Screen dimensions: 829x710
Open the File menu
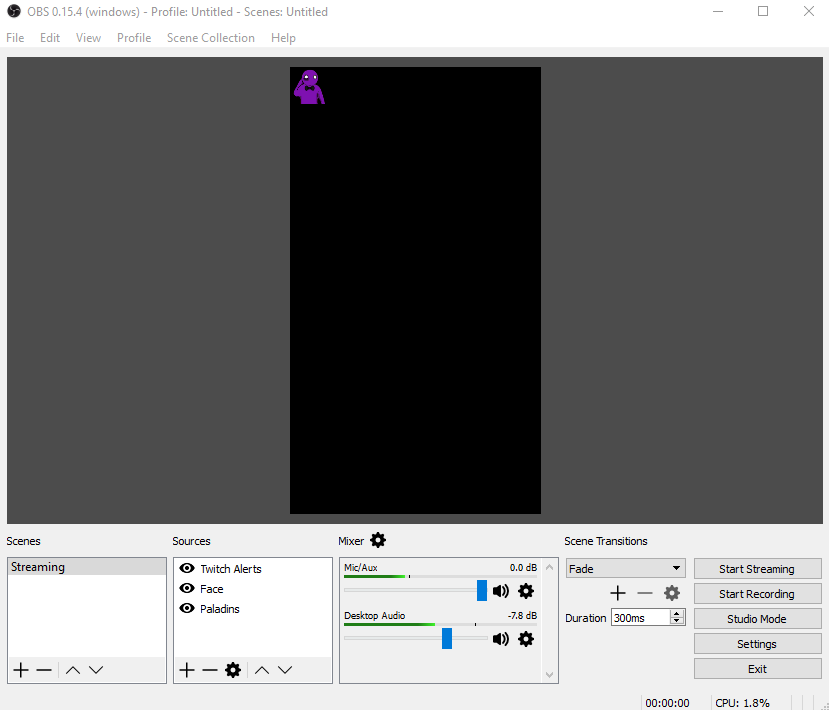[15, 38]
